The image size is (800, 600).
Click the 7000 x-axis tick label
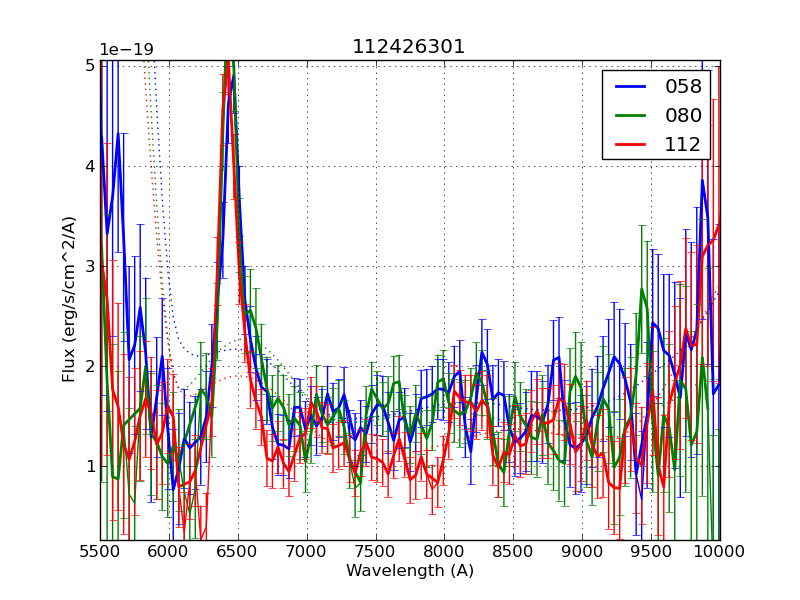tap(307, 551)
